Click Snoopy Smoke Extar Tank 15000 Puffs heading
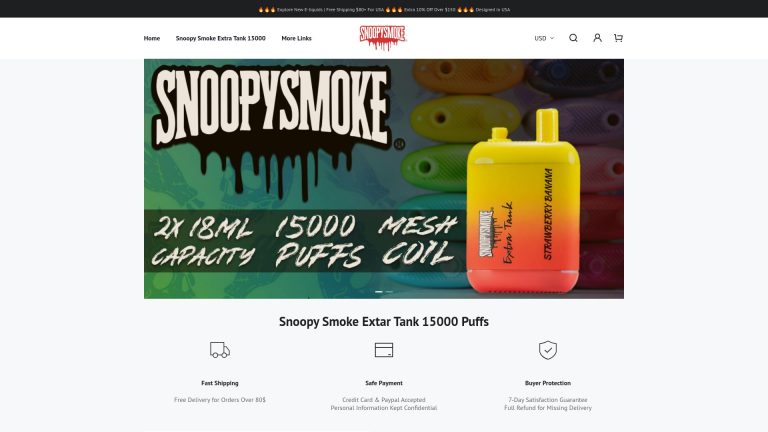The width and height of the screenshot is (768, 432). click(x=384, y=322)
